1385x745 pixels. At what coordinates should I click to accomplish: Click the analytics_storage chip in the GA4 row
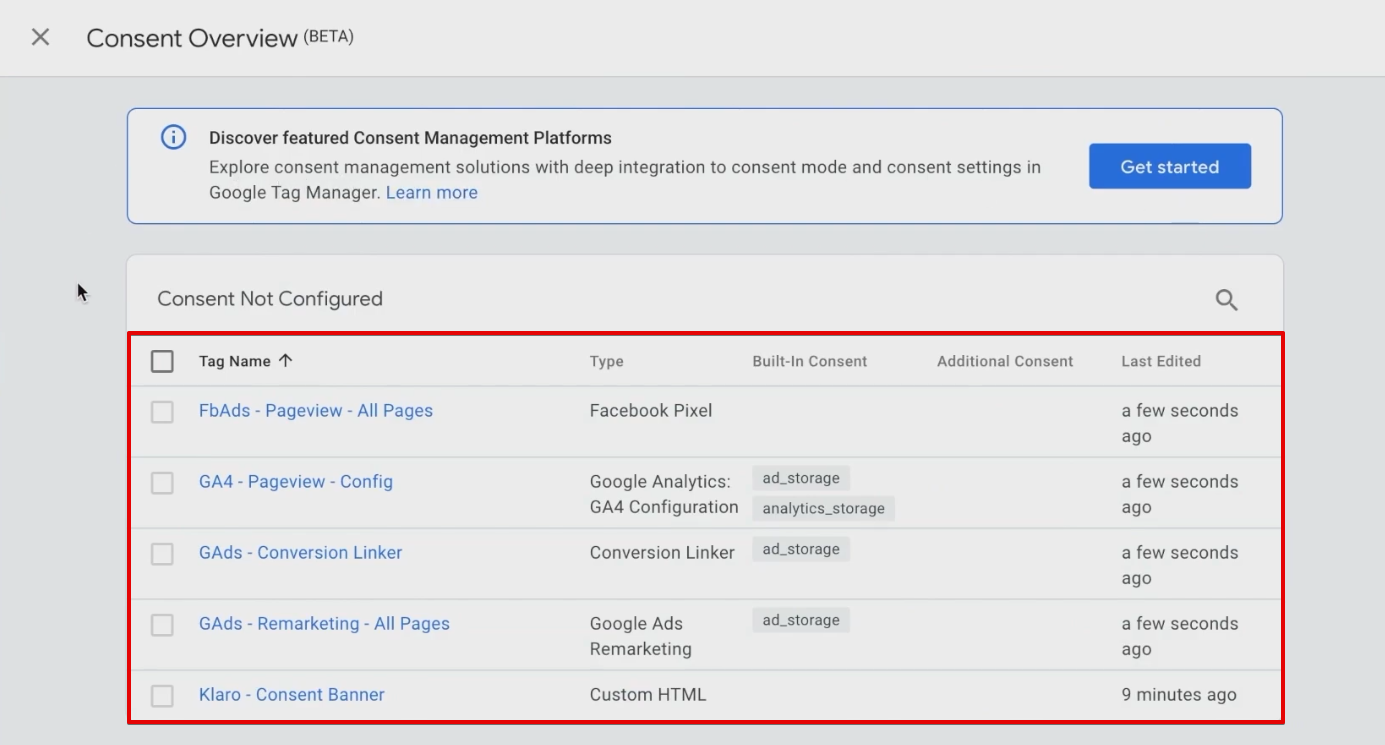[x=824, y=509]
